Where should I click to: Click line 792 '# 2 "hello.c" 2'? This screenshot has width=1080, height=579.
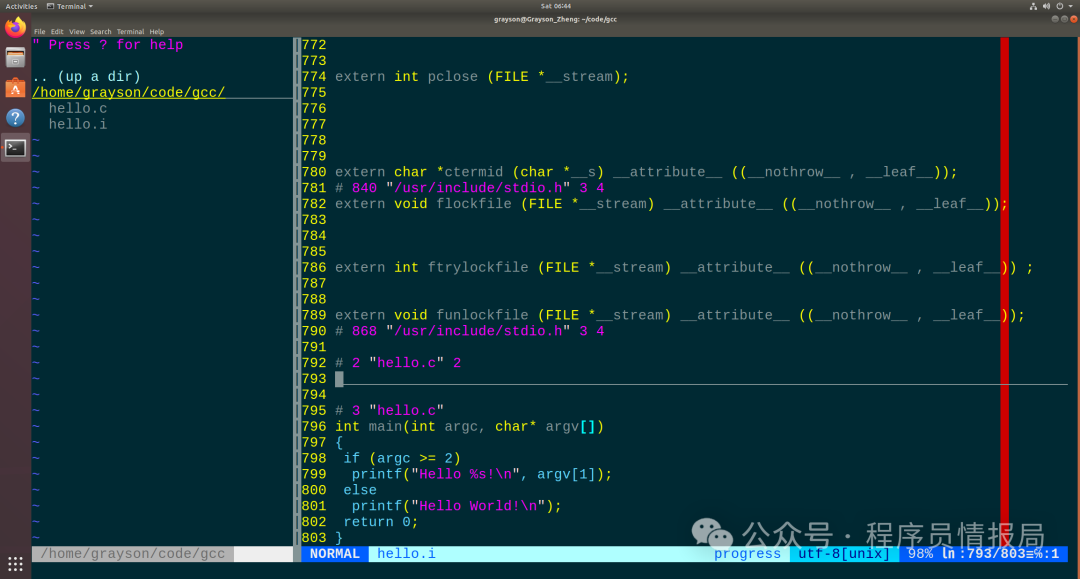tap(398, 363)
